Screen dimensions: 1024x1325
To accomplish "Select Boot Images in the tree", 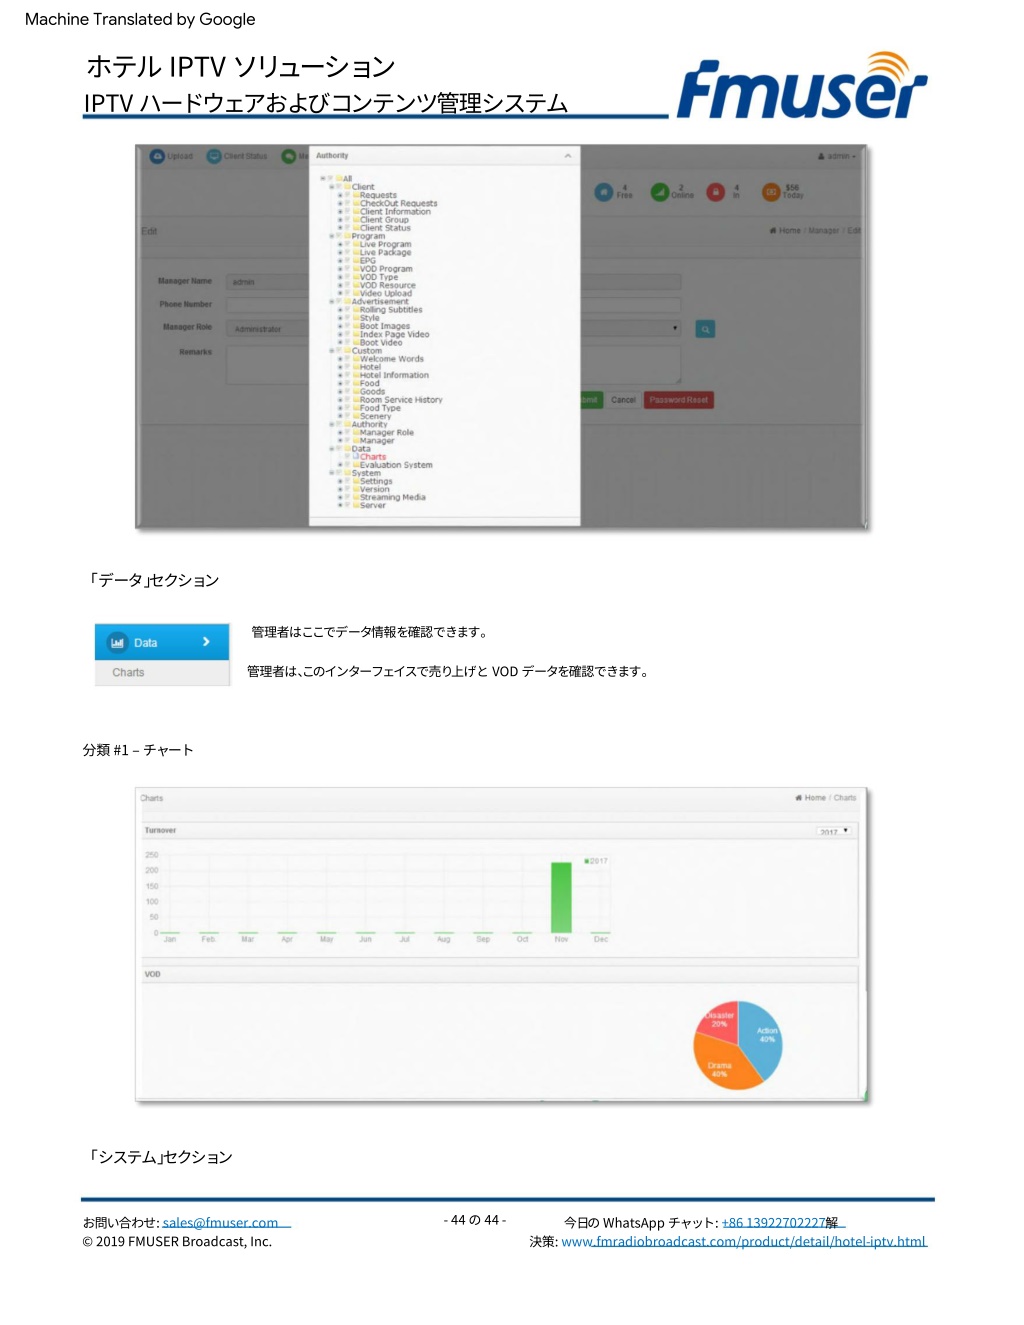I will 384,326.
